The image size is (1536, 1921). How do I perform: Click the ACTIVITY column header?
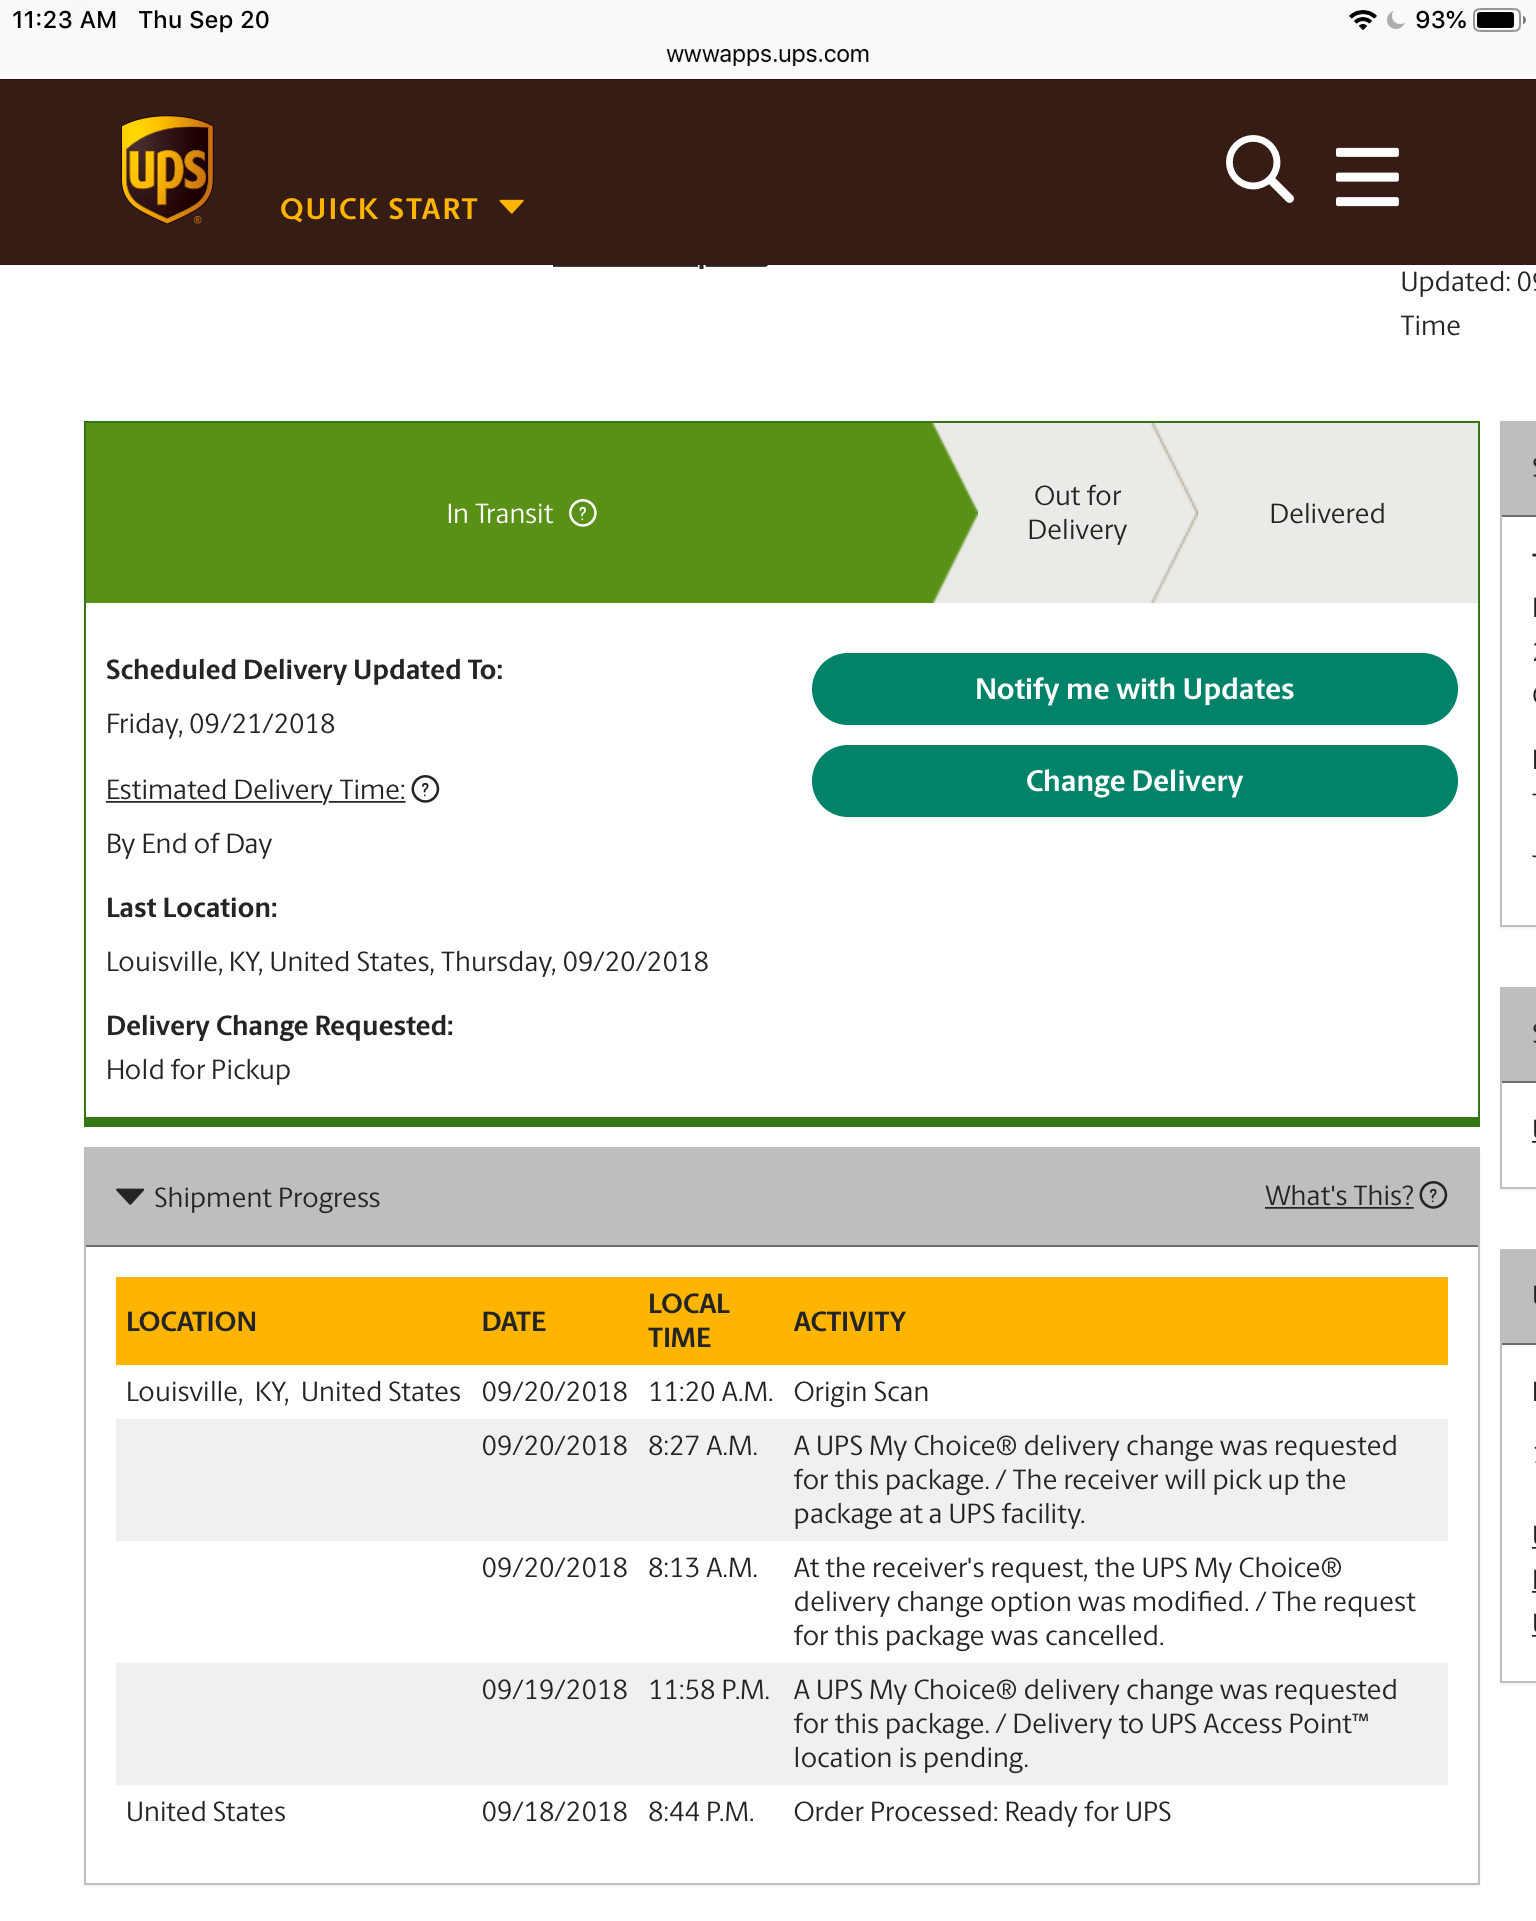[x=849, y=1321]
